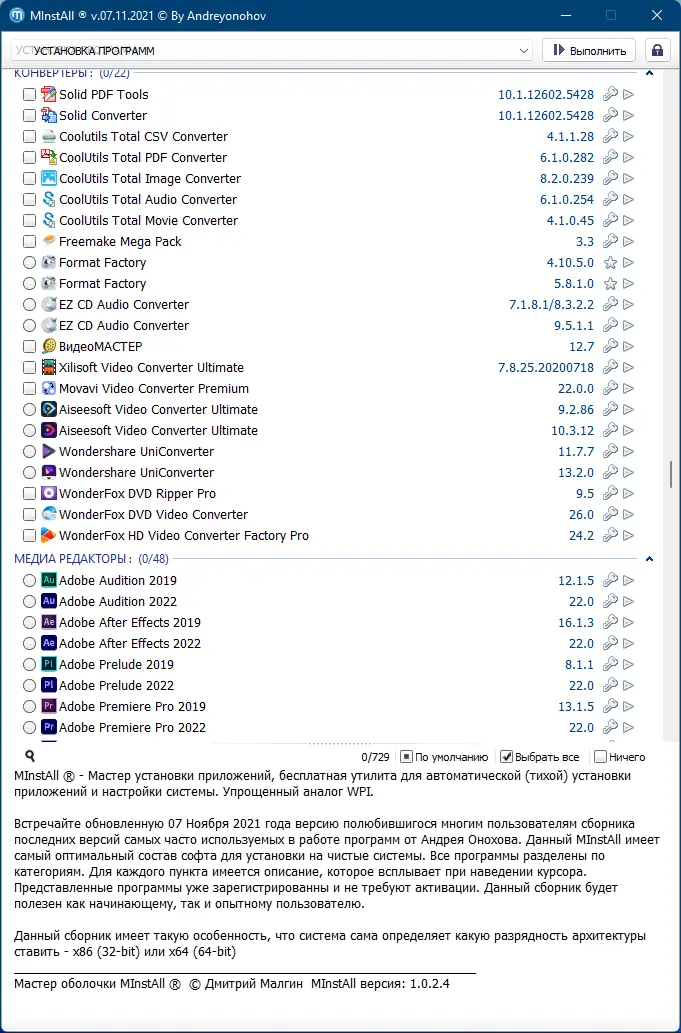Click the КОНВЕРТЕРЫ category header text
The width and height of the screenshot is (681, 1033).
tap(72, 72)
